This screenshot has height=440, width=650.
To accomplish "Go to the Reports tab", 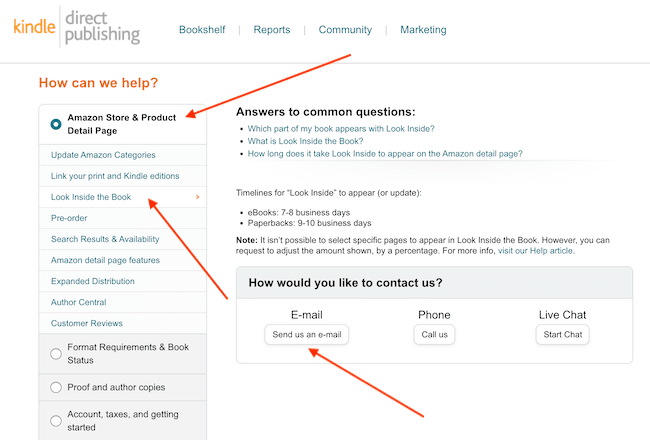I will click(x=272, y=30).
